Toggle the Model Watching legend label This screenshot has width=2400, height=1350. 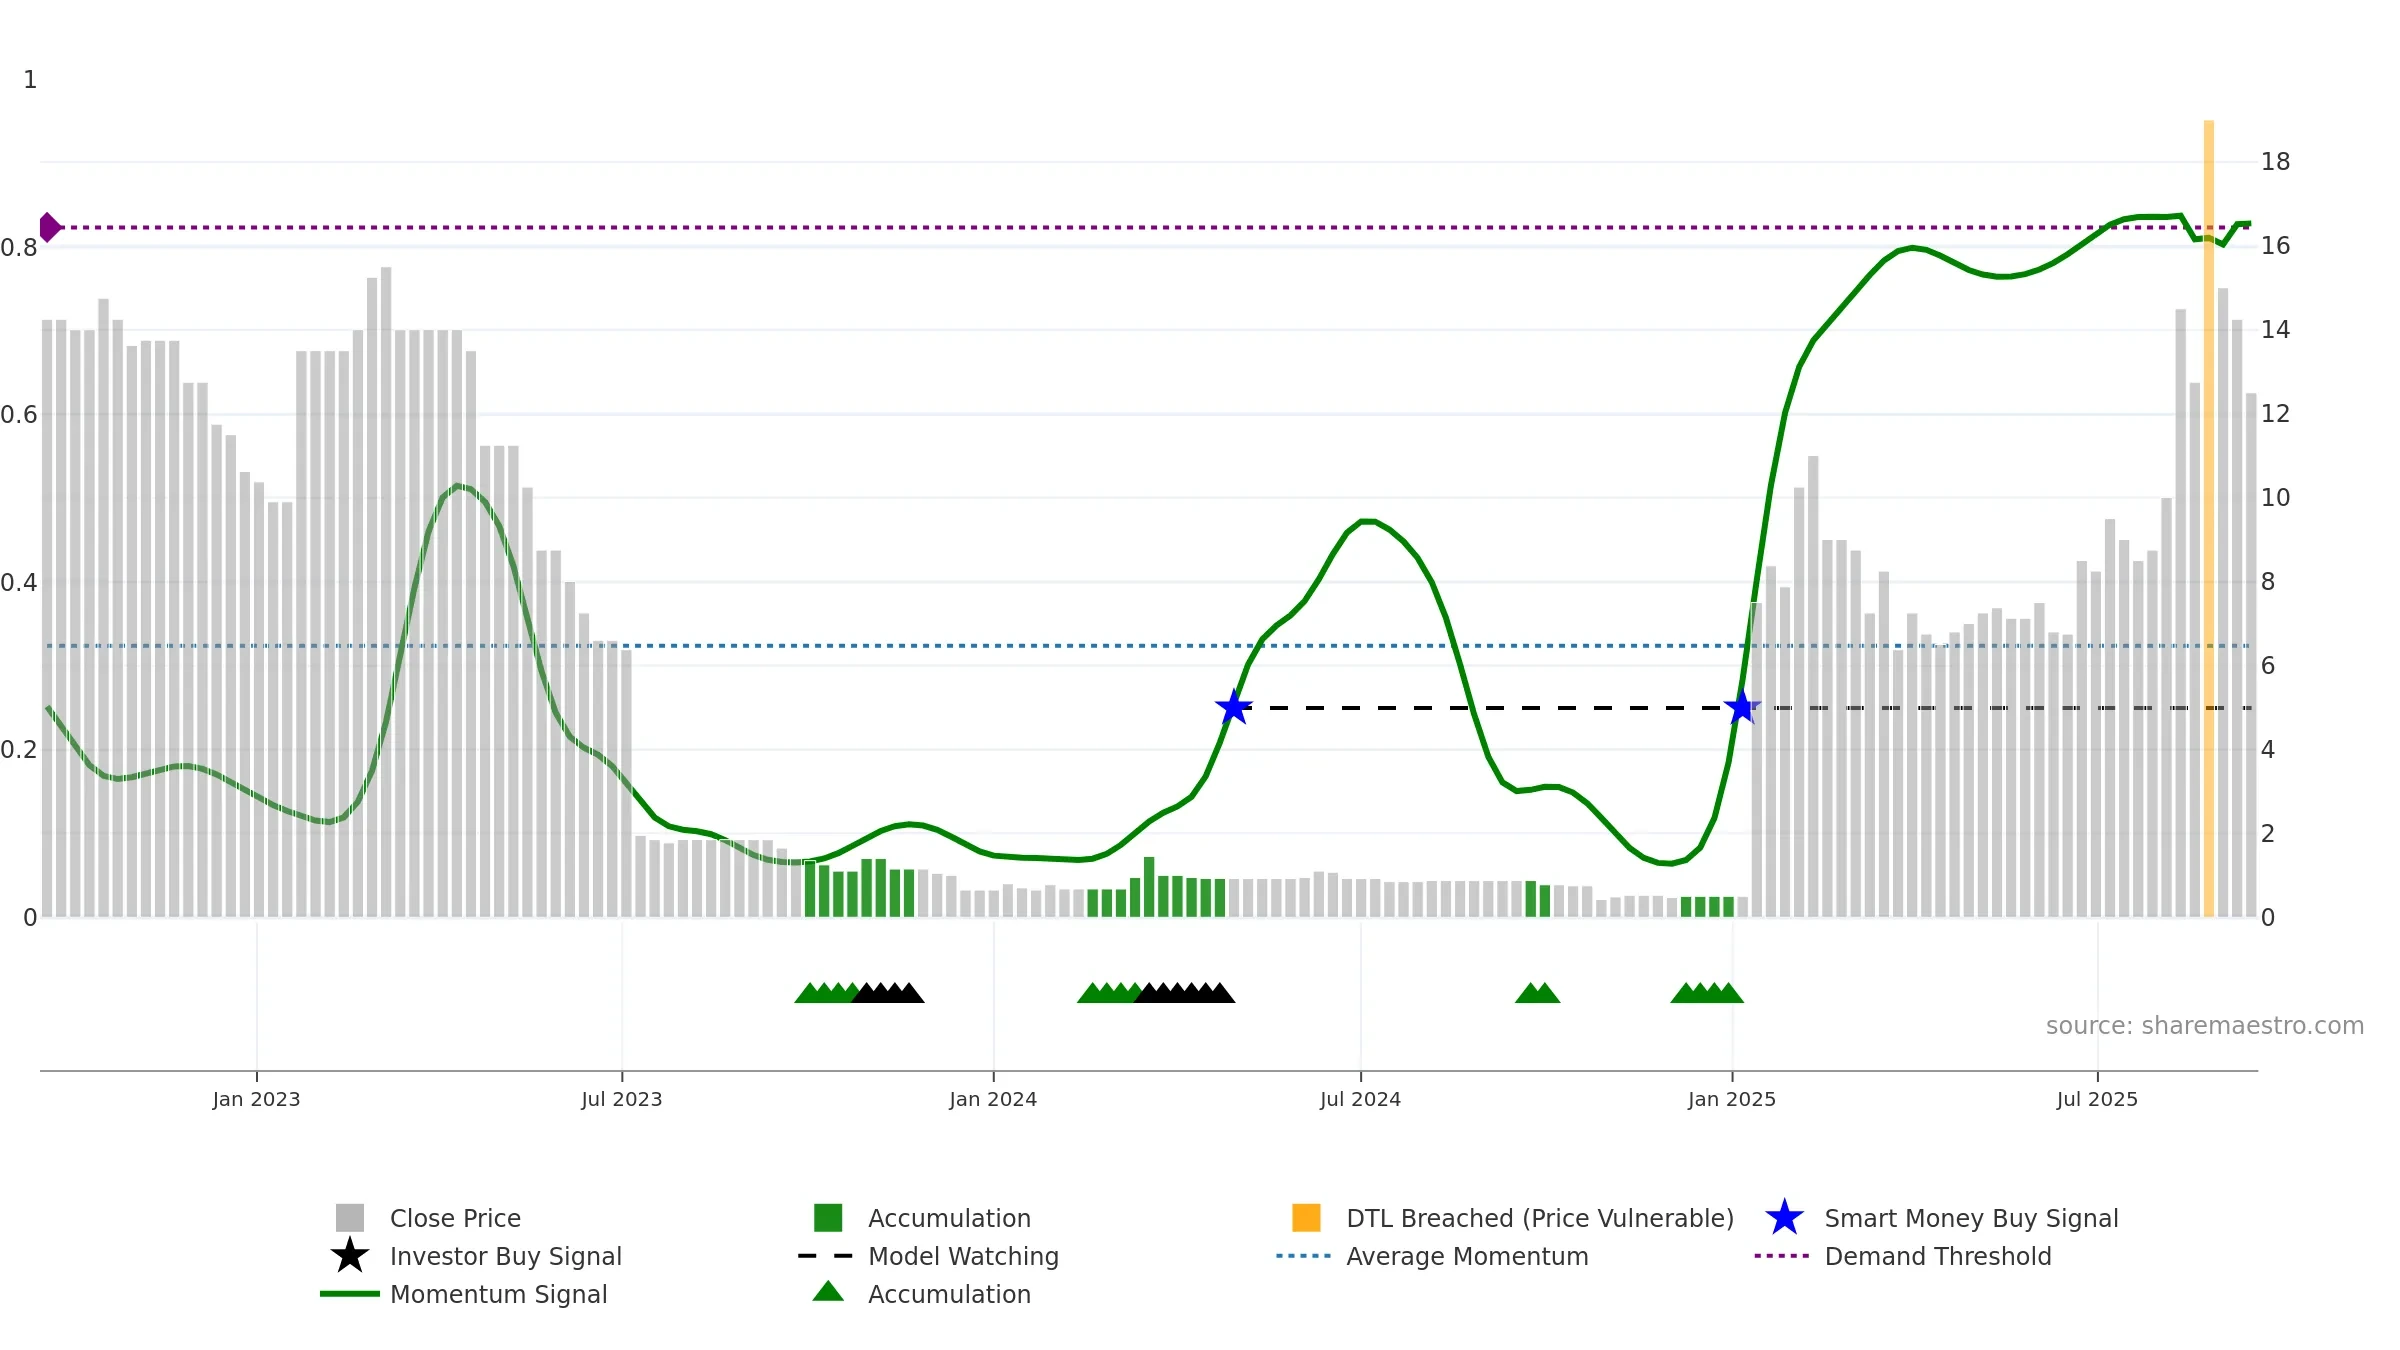(964, 1256)
